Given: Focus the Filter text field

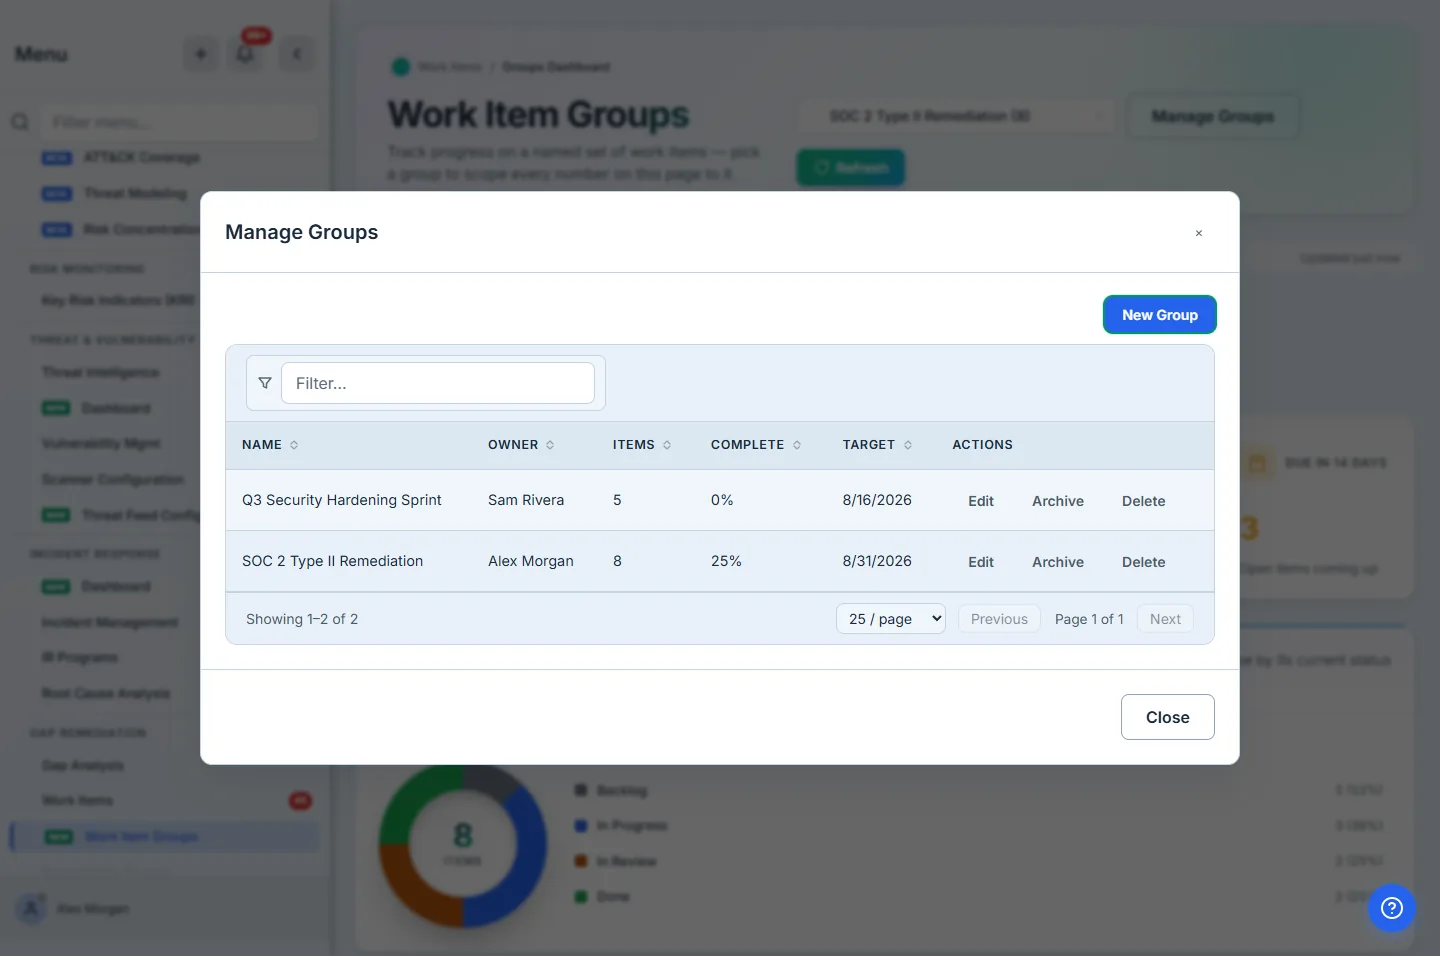Looking at the screenshot, I should (438, 383).
